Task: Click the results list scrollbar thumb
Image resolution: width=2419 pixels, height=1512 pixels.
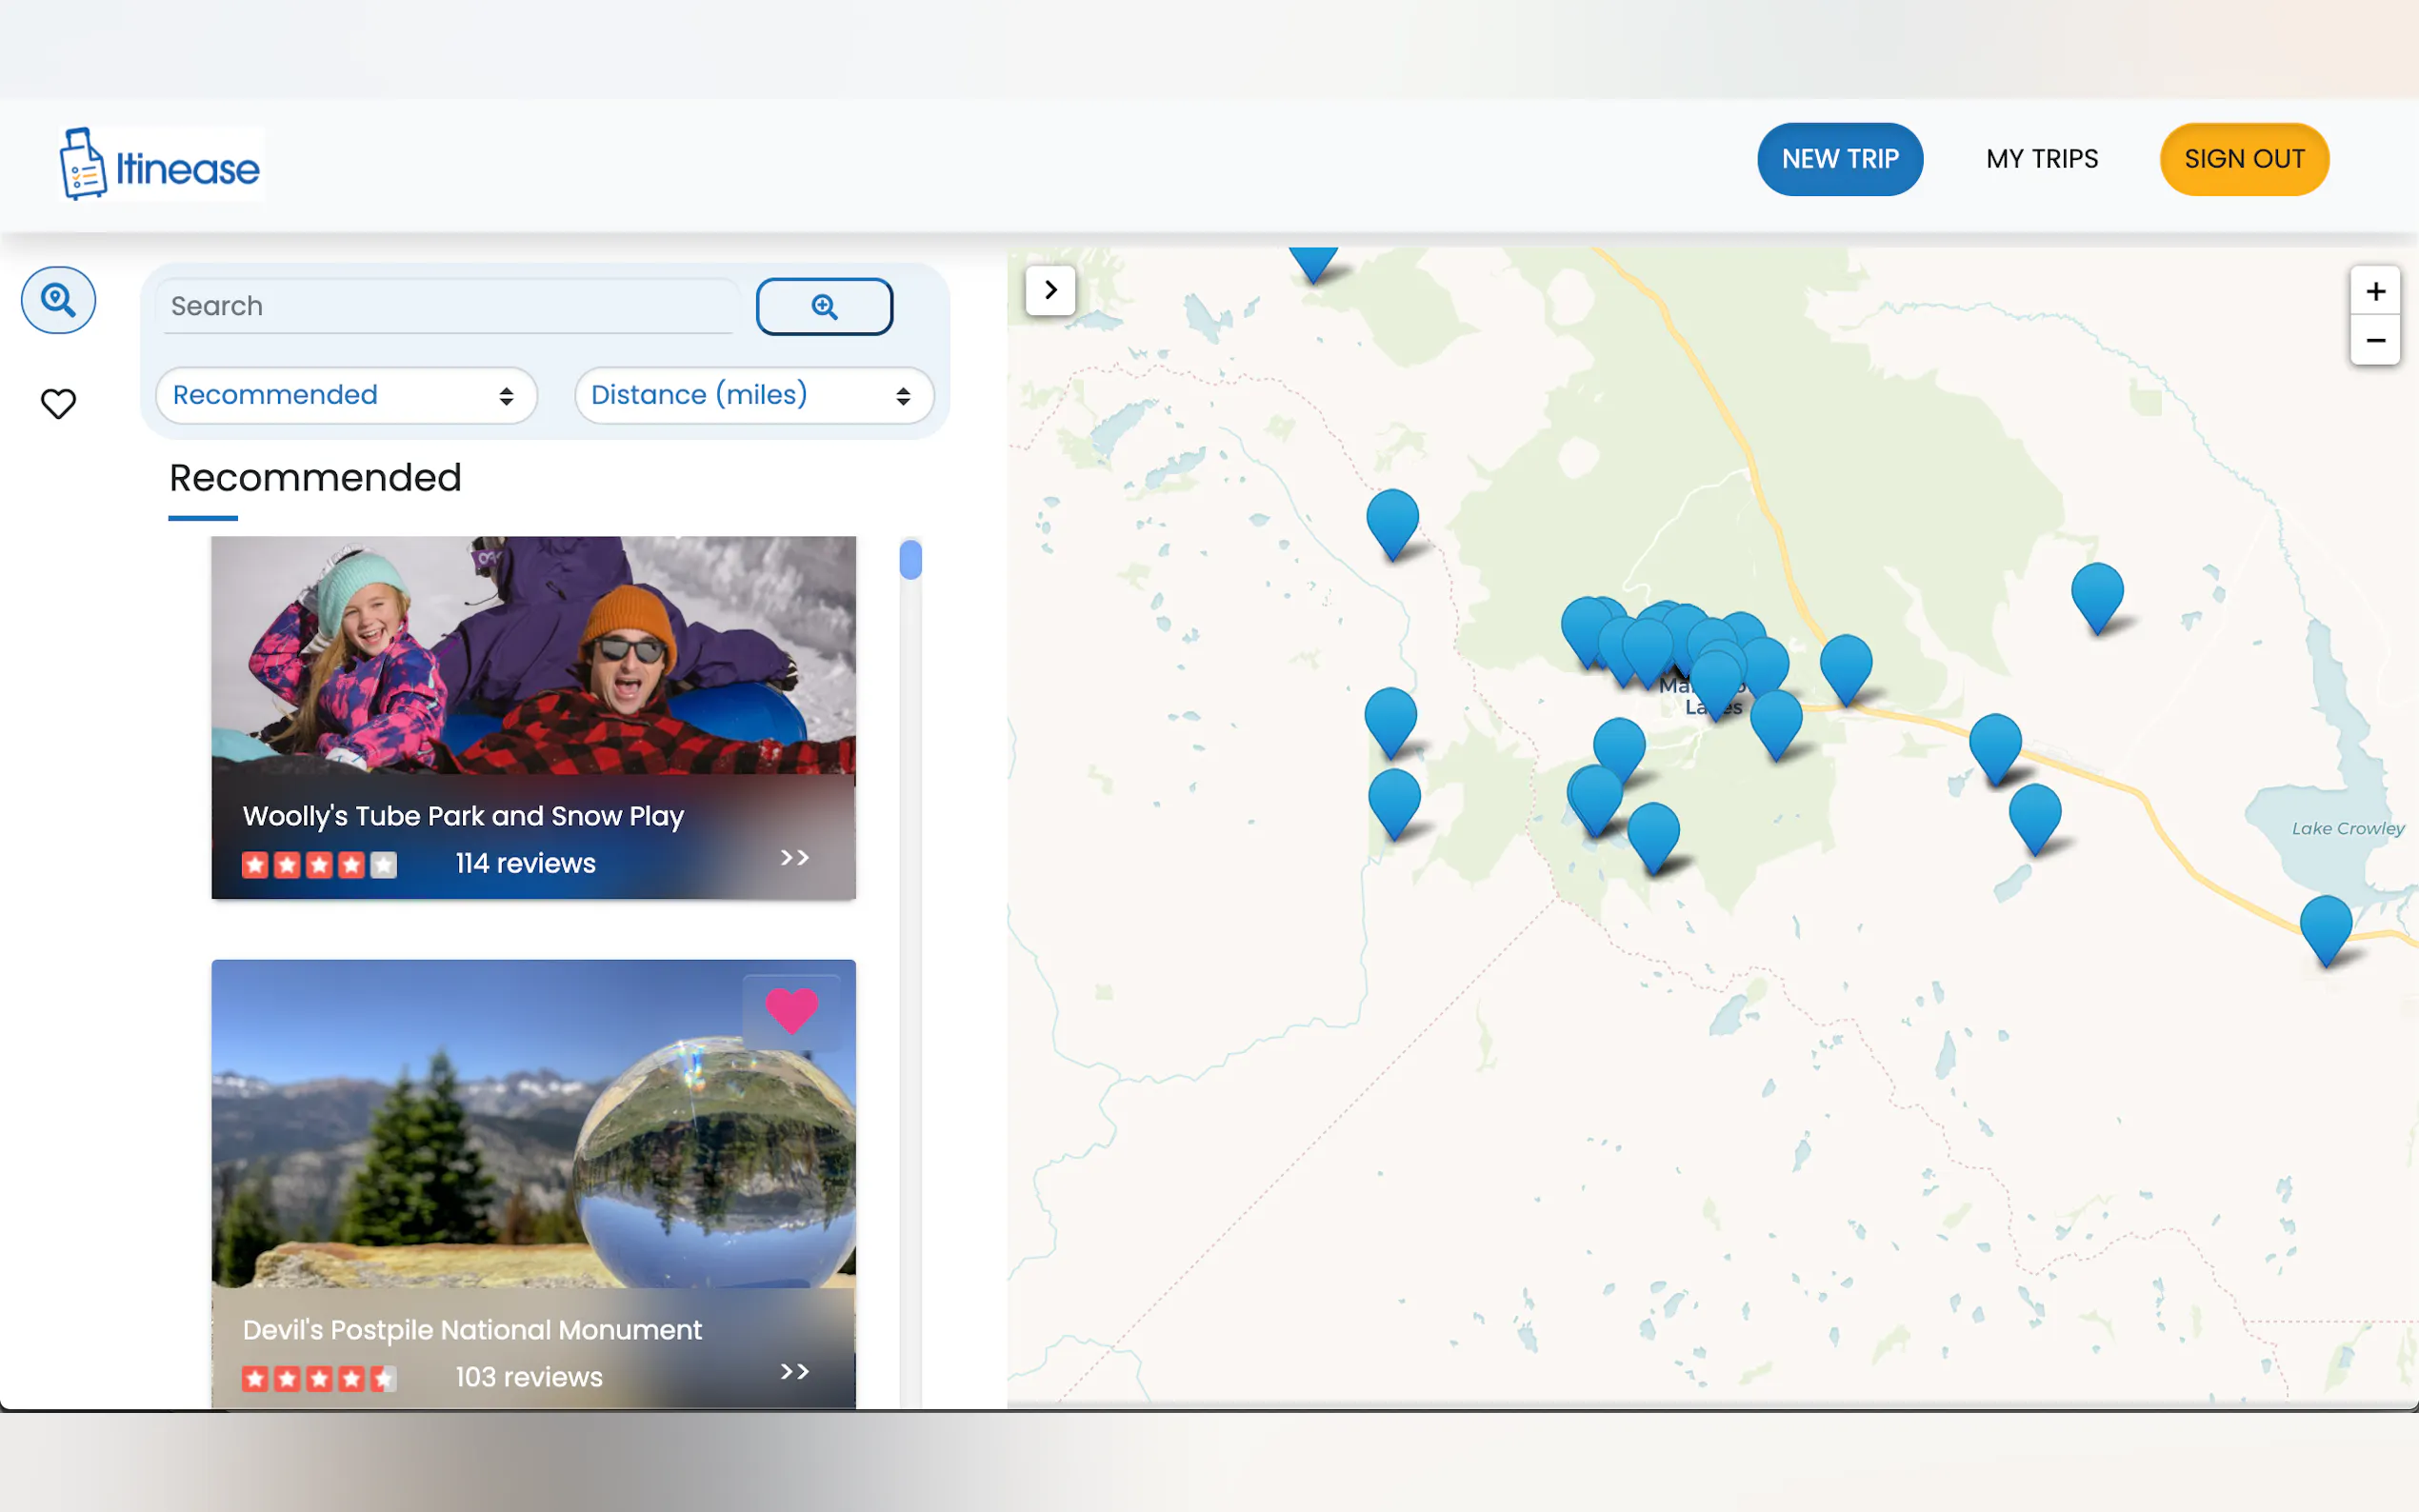Action: pyautogui.click(x=910, y=560)
